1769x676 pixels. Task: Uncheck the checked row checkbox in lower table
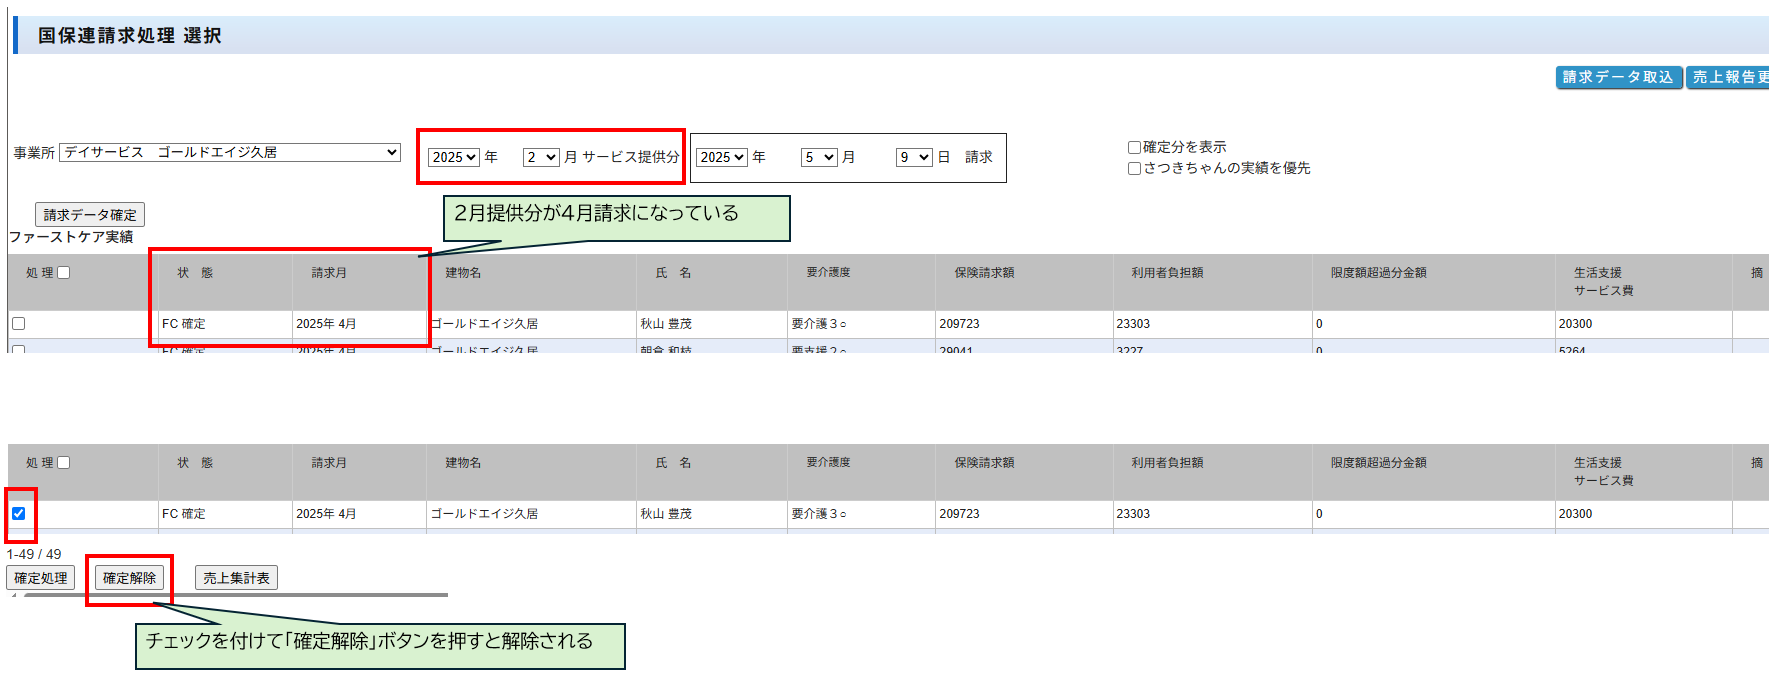pos(19,514)
